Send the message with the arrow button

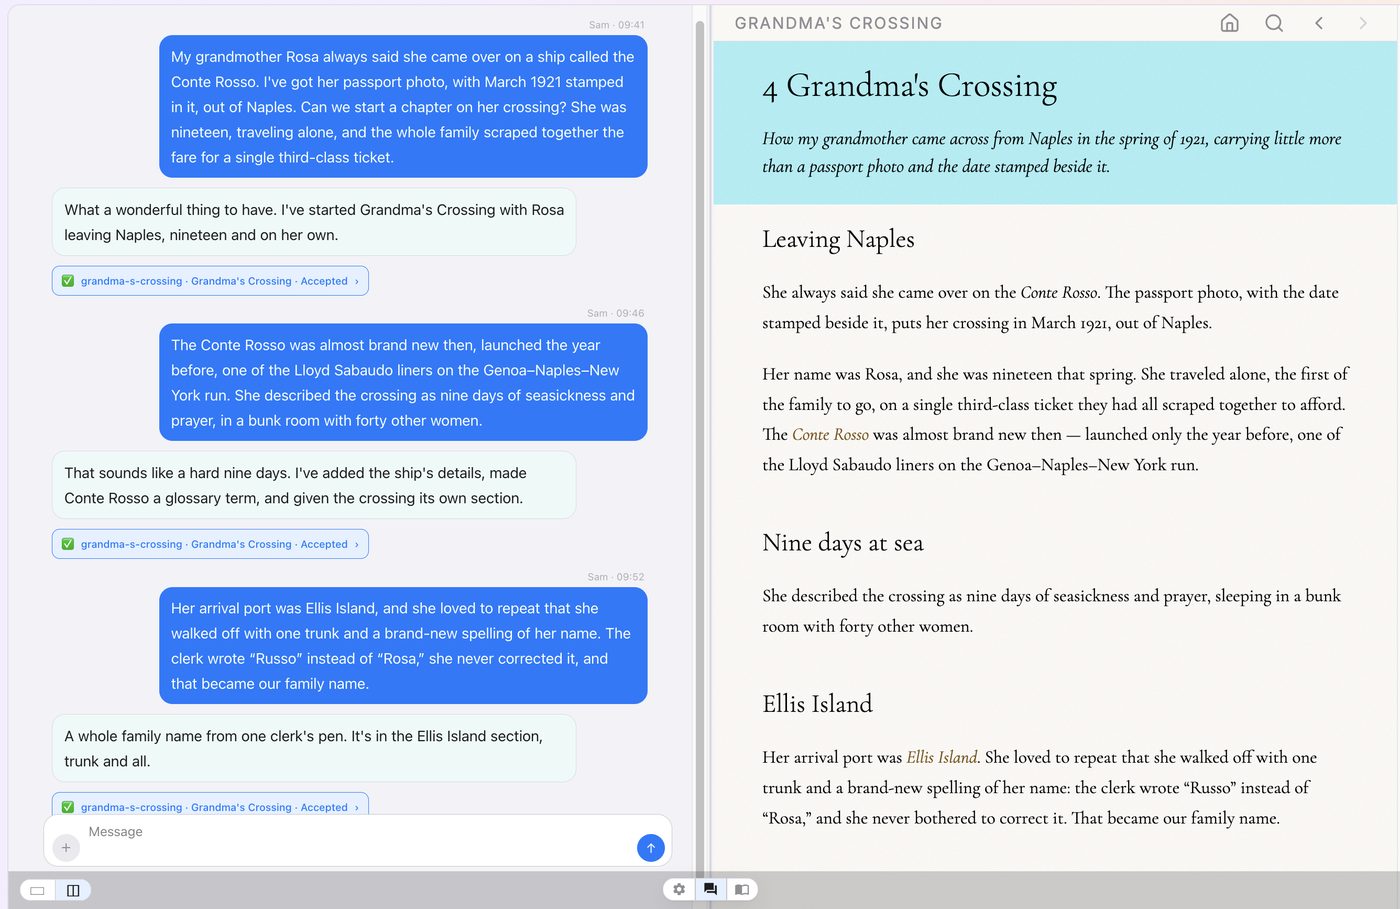pos(651,848)
